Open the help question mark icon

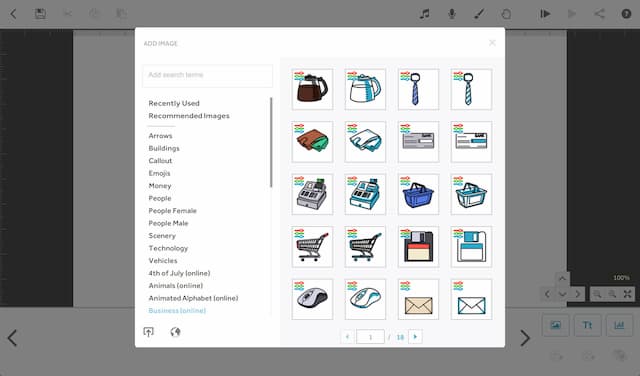pos(626,14)
